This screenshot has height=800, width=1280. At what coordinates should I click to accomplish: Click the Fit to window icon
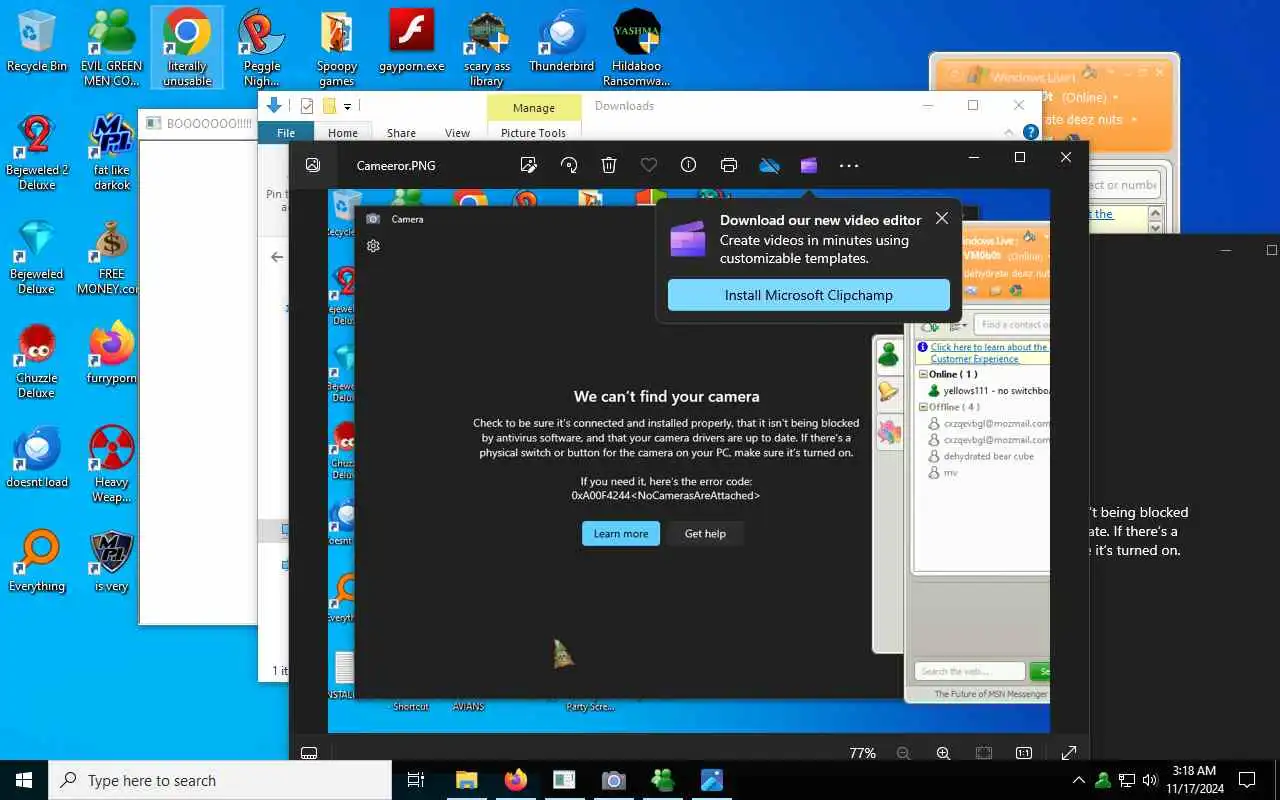coord(984,753)
